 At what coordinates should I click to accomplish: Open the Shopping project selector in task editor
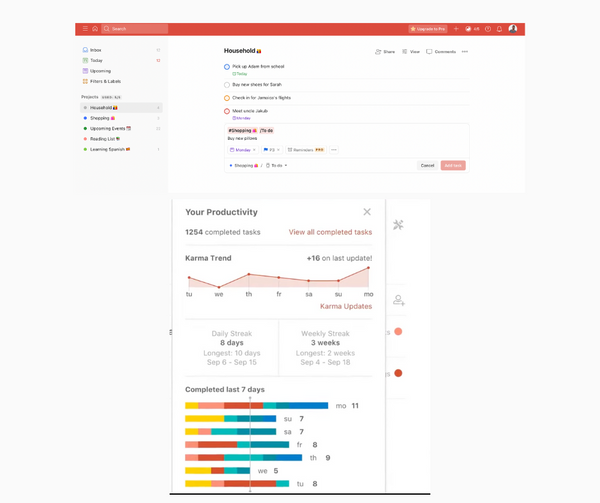pos(243,165)
